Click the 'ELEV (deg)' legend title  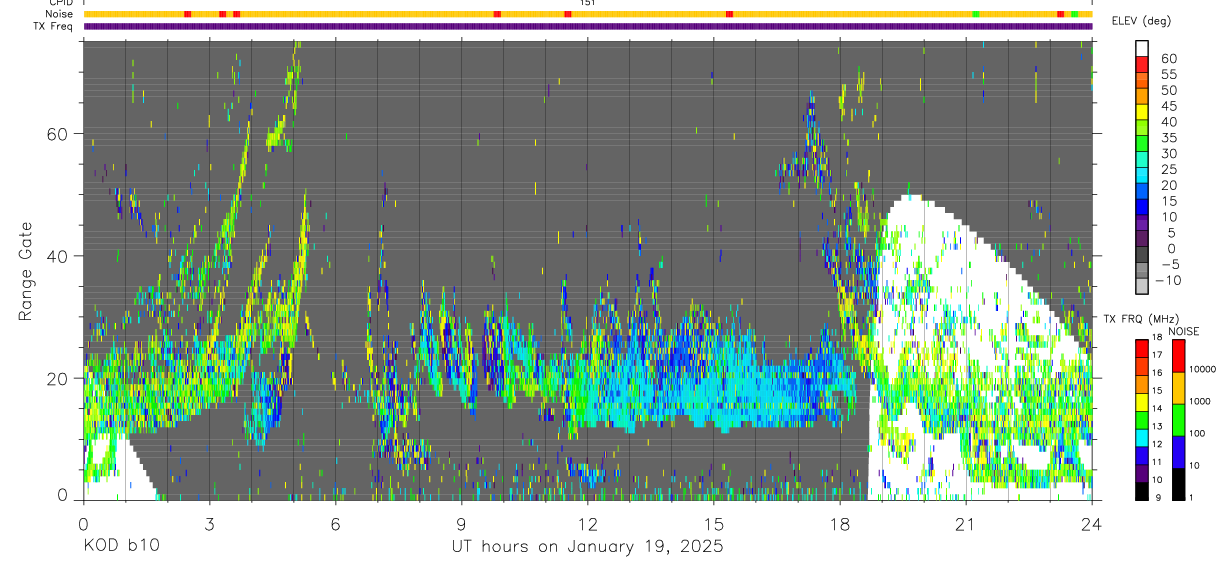[1142, 21]
